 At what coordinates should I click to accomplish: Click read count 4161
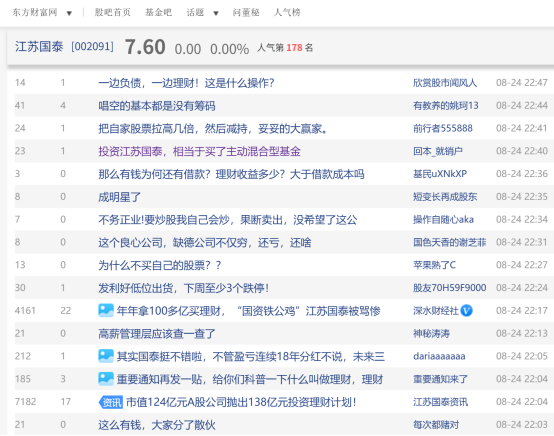tap(25, 311)
